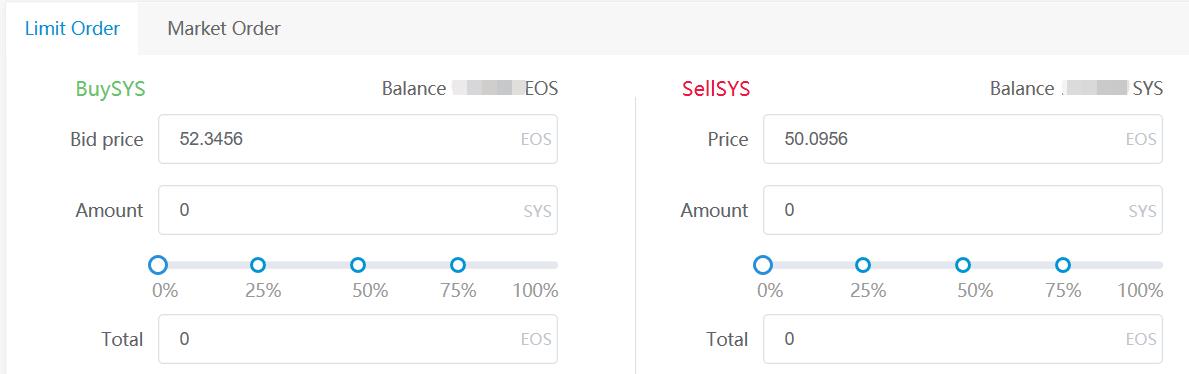The width and height of the screenshot is (1189, 374).
Task: Click the Bid price input field
Action: pos(358,139)
